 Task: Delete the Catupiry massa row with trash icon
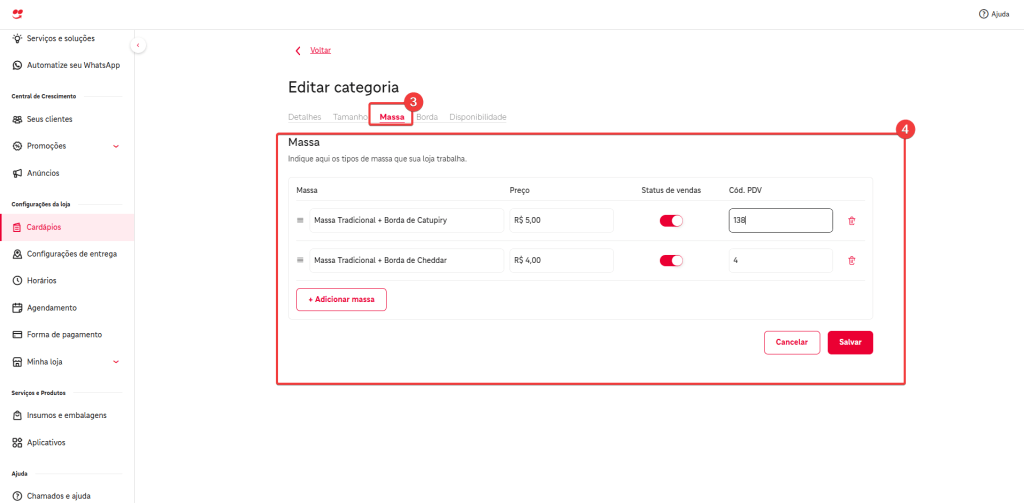point(851,221)
